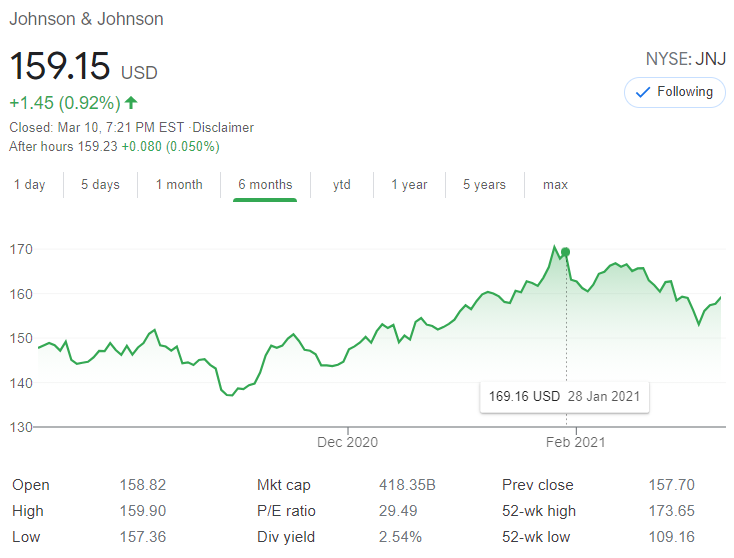
Task: Show the 1 year chart
Action: (x=409, y=184)
